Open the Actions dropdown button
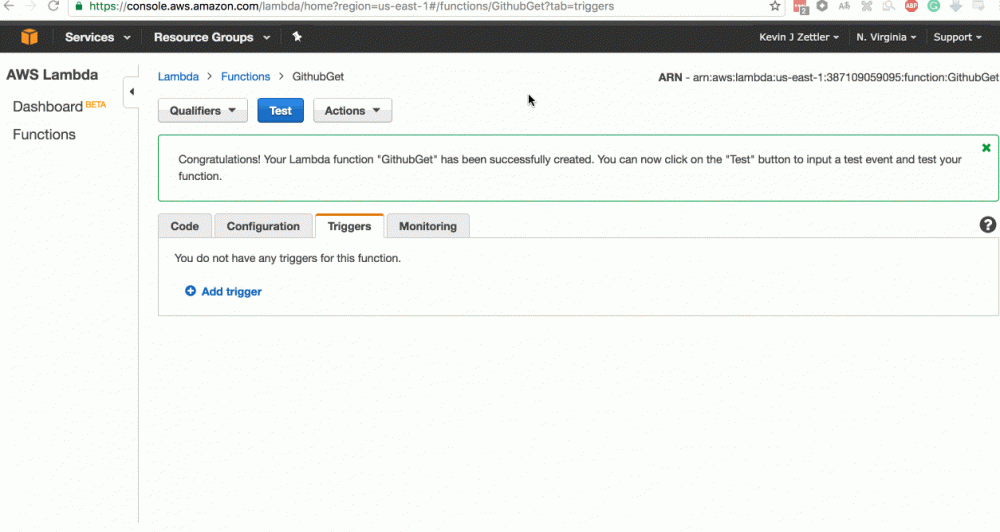This screenshot has width=1000, height=532. click(x=352, y=110)
